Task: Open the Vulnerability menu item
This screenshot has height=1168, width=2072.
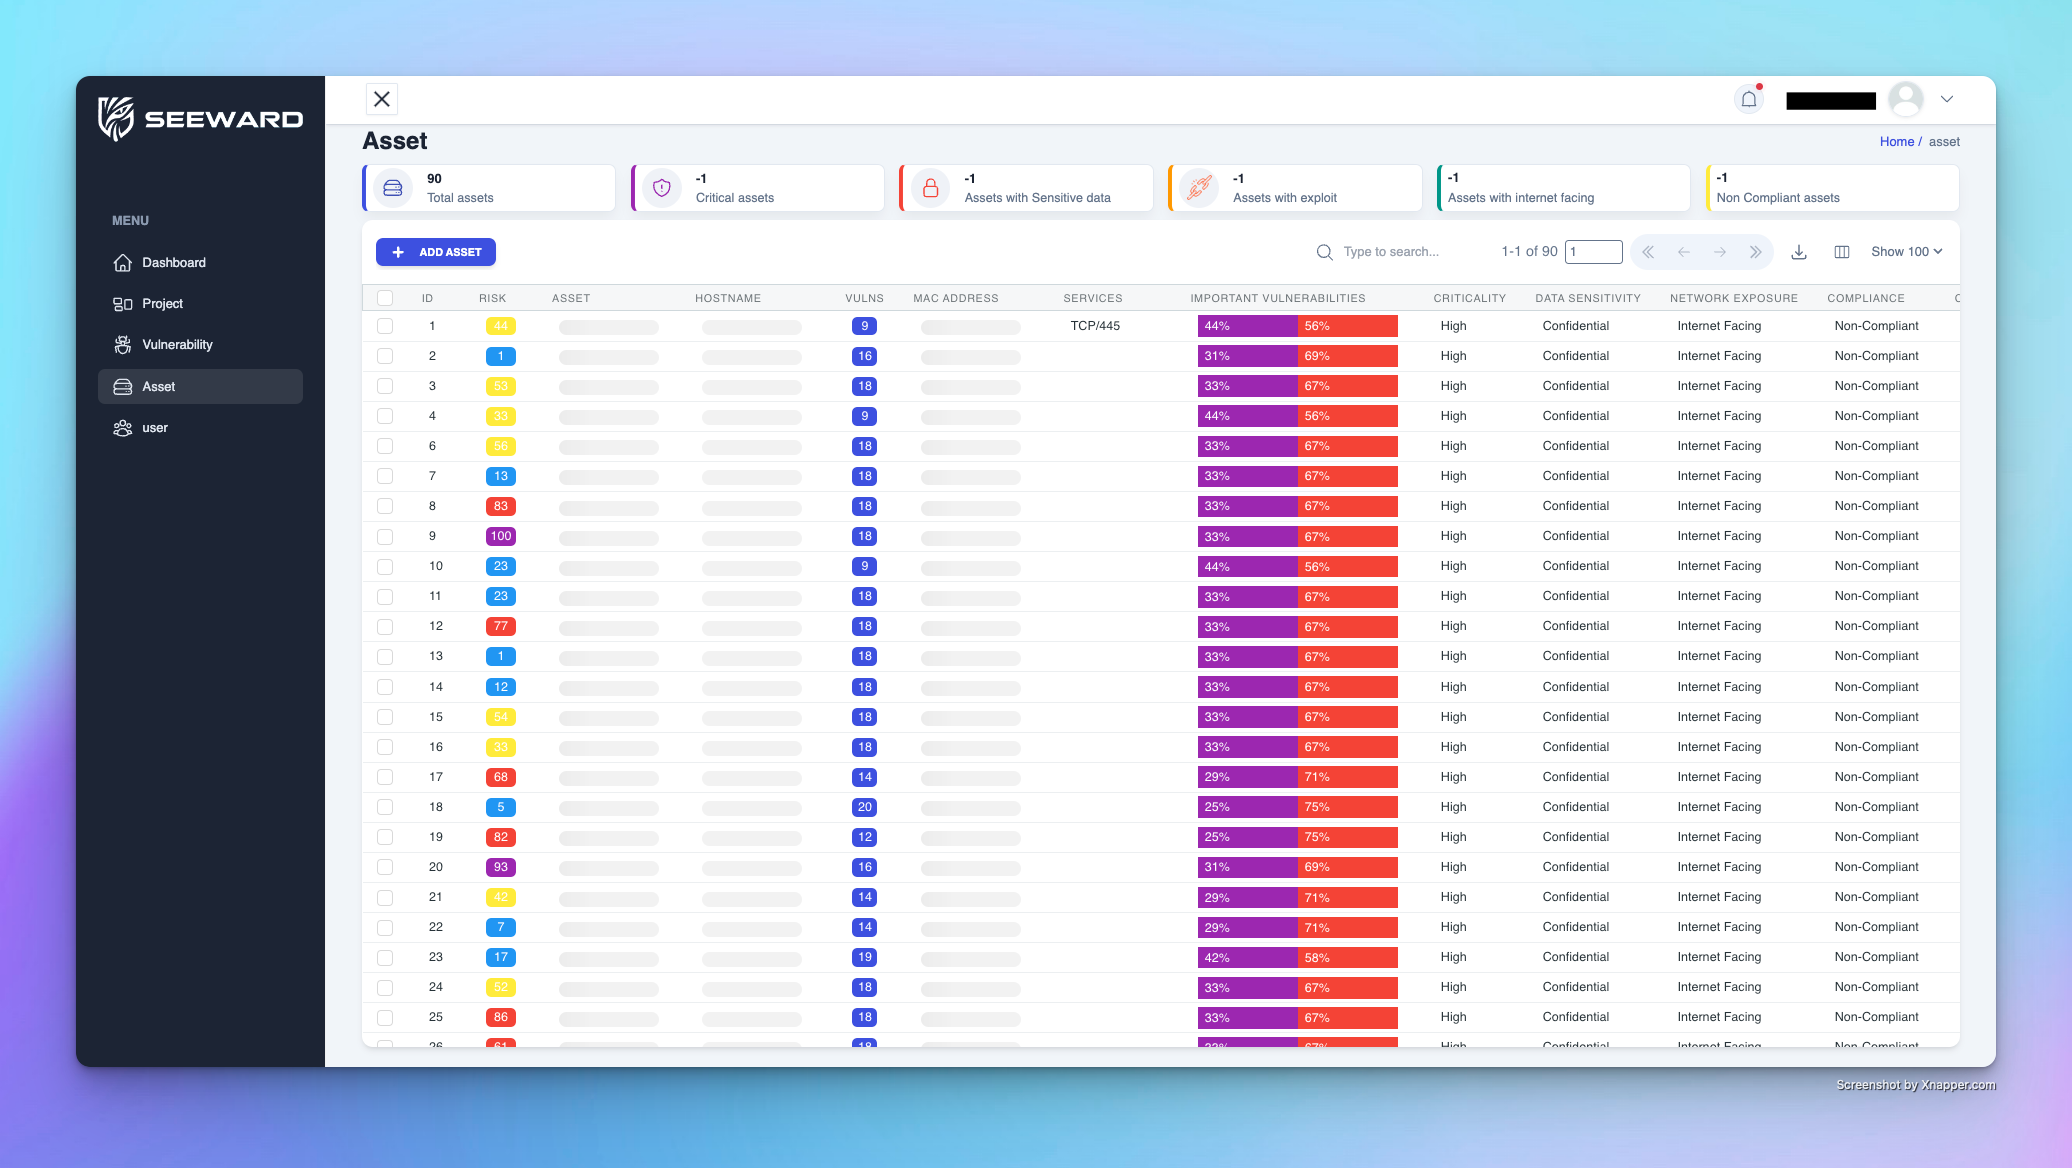Action: coord(177,345)
